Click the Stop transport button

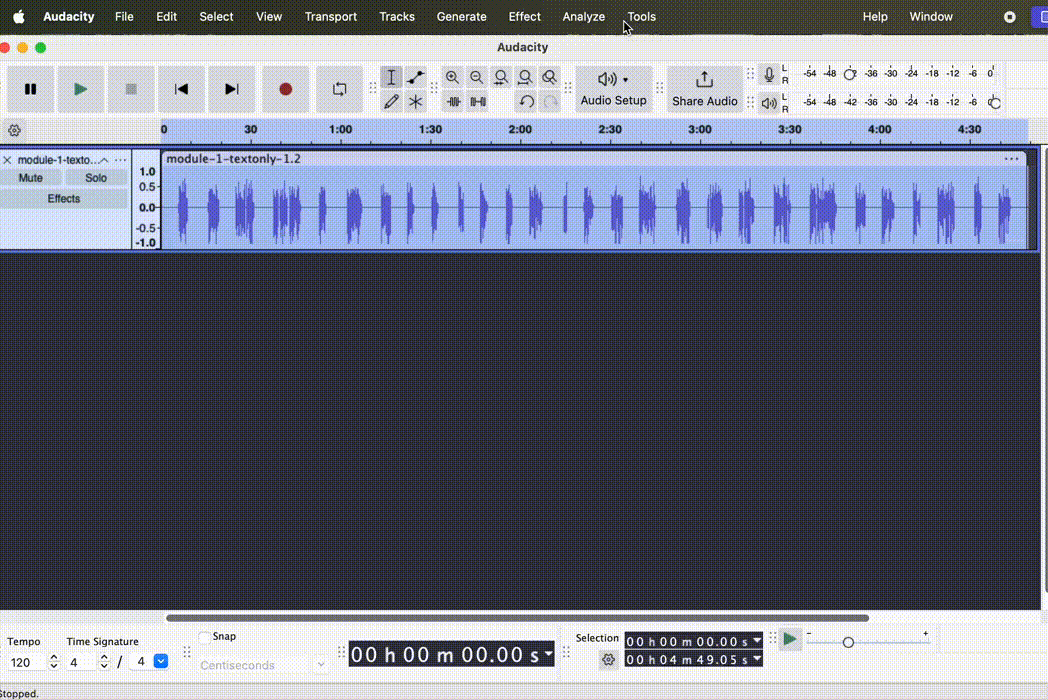pyautogui.click(x=131, y=89)
